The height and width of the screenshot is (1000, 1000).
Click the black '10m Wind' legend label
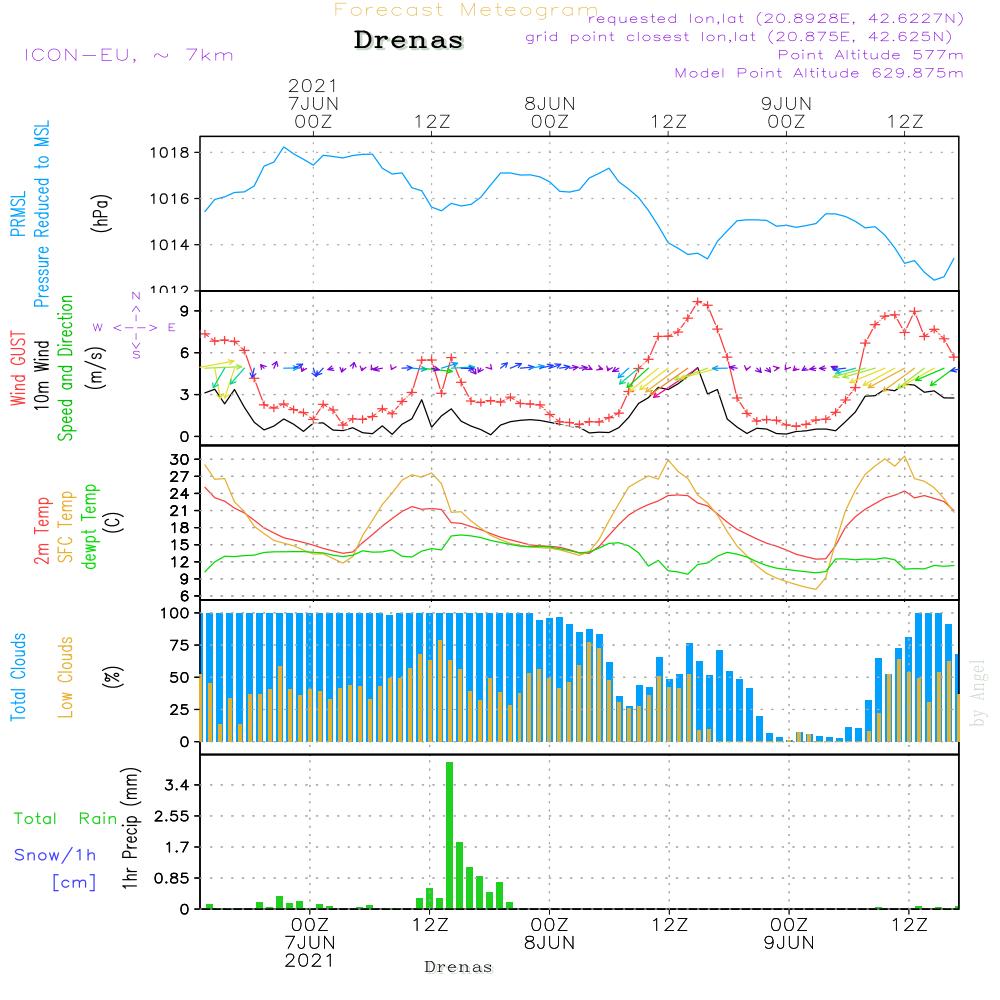click(x=41, y=375)
